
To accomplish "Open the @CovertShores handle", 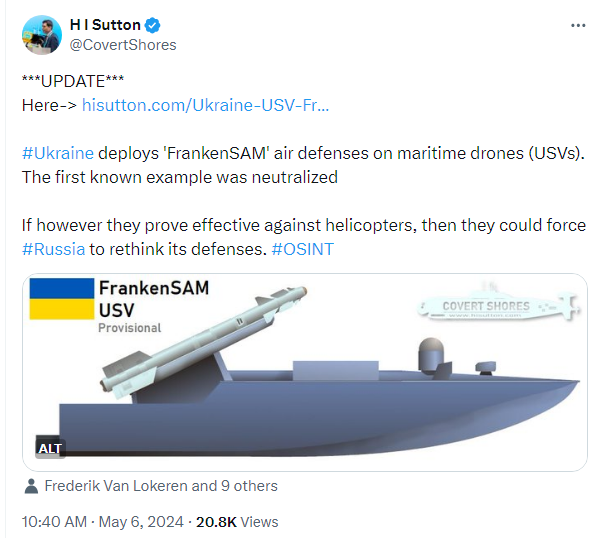I will [123, 45].
